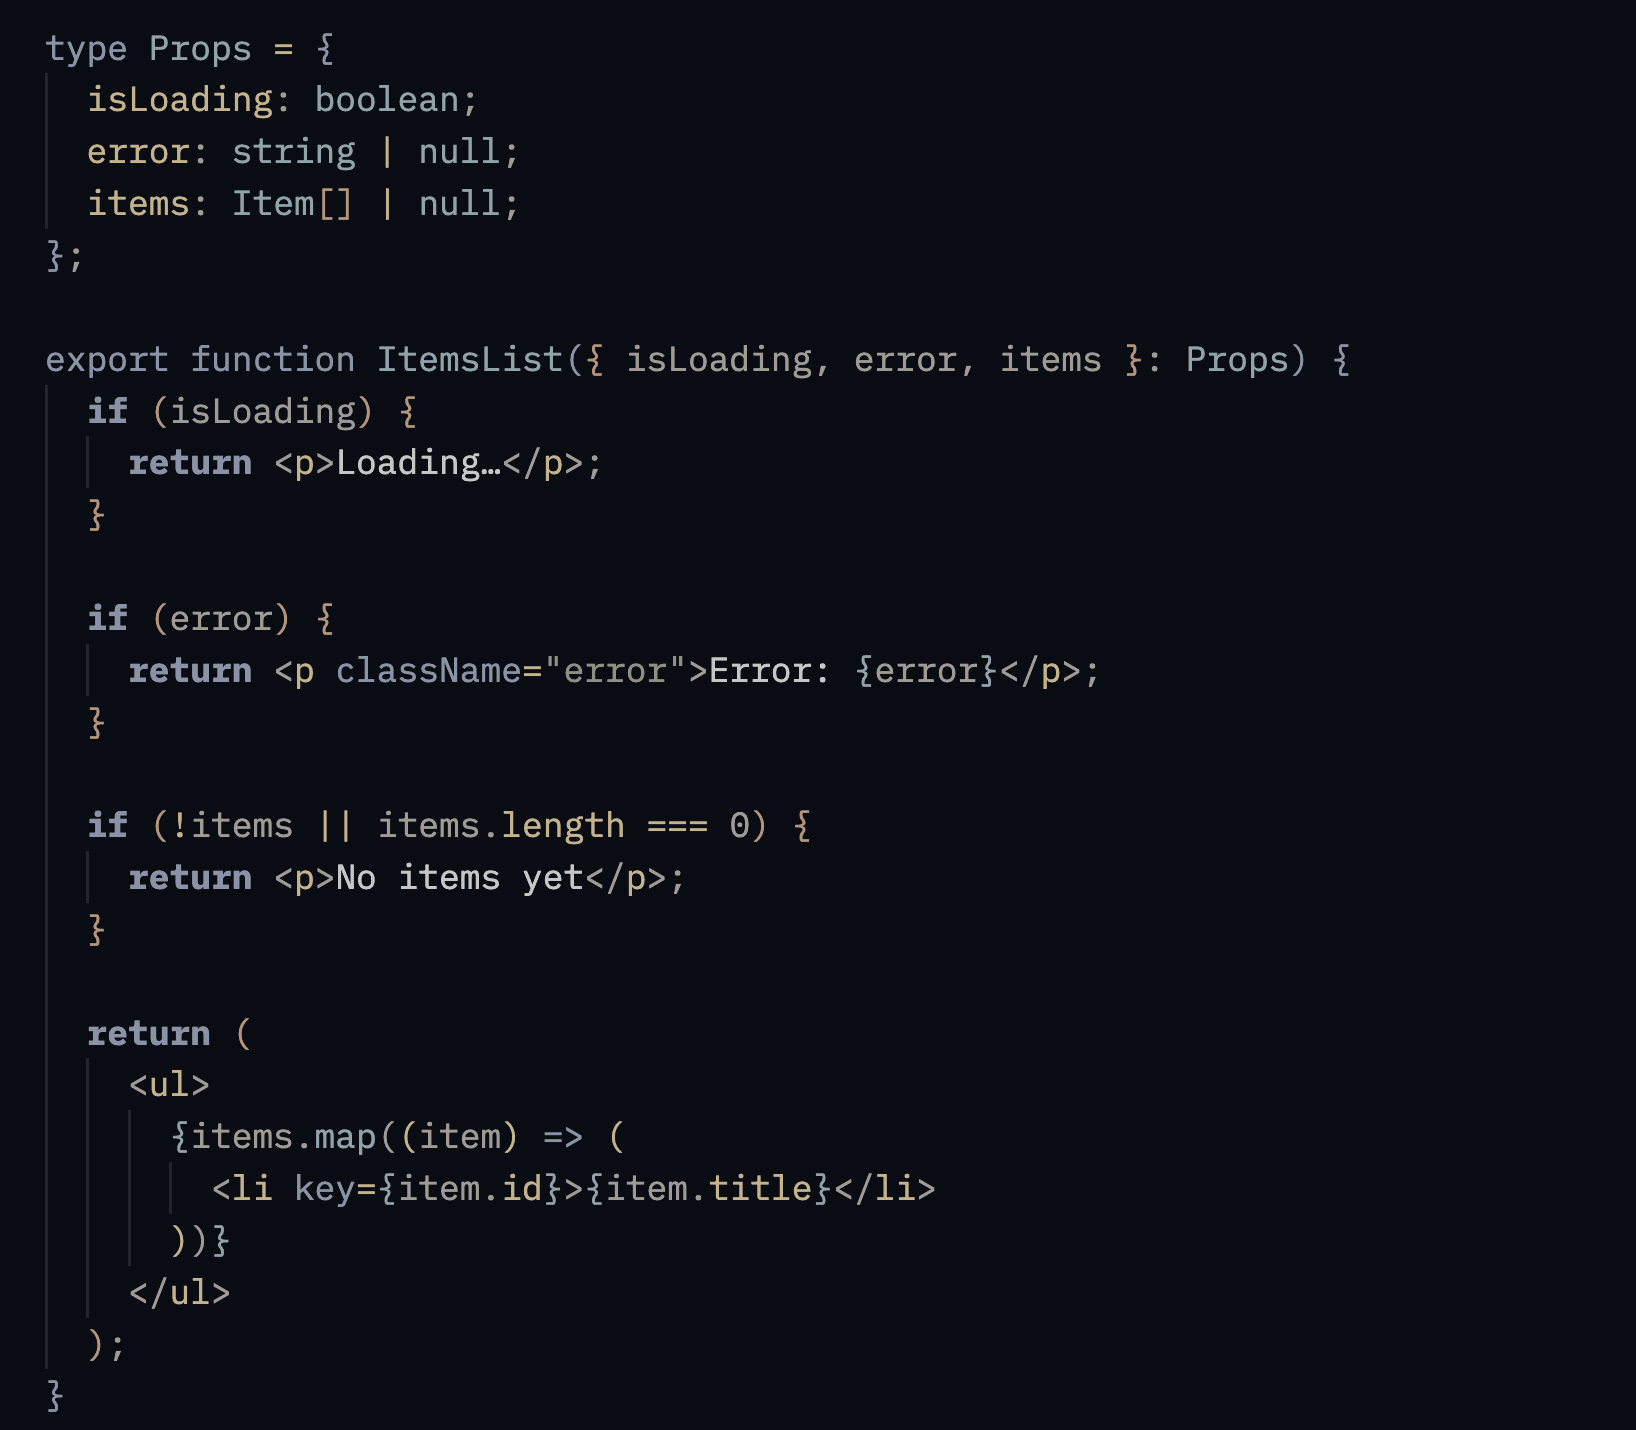Click the "error" string value of className

pyautogui.click(x=615, y=671)
